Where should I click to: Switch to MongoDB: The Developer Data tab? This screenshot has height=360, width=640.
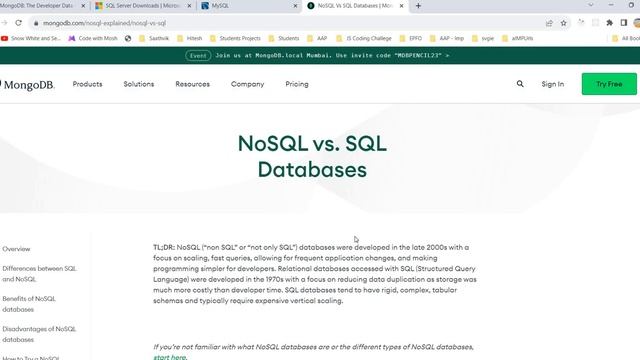(x=41, y=6)
